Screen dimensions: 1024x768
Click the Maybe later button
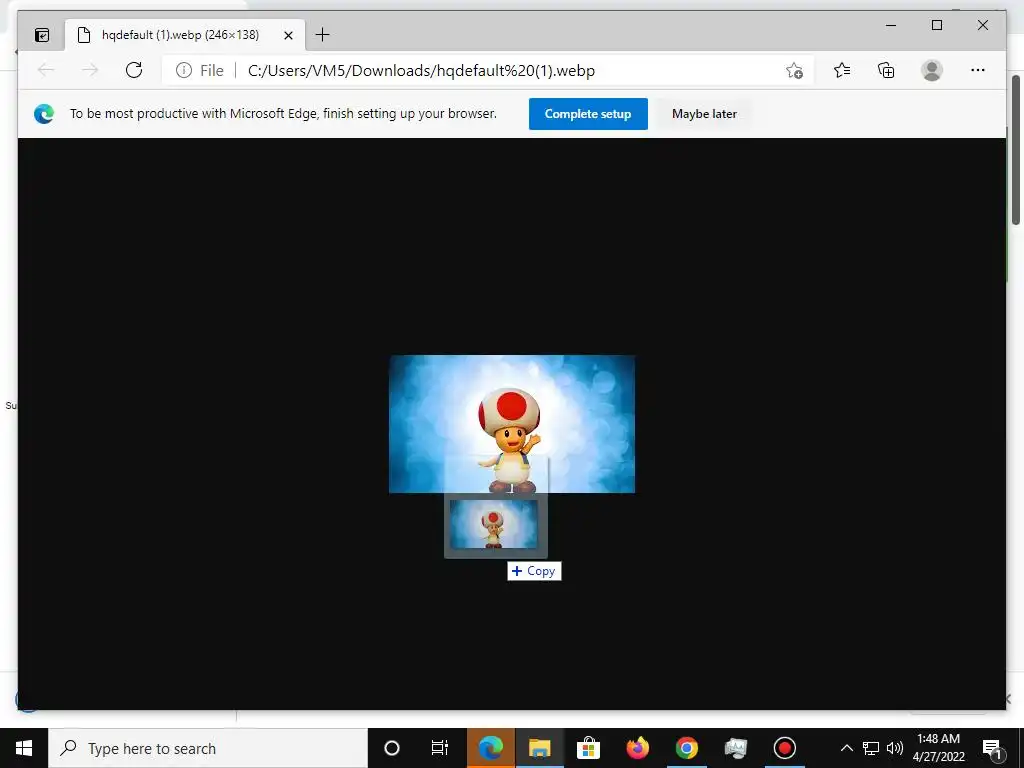tap(704, 114)
